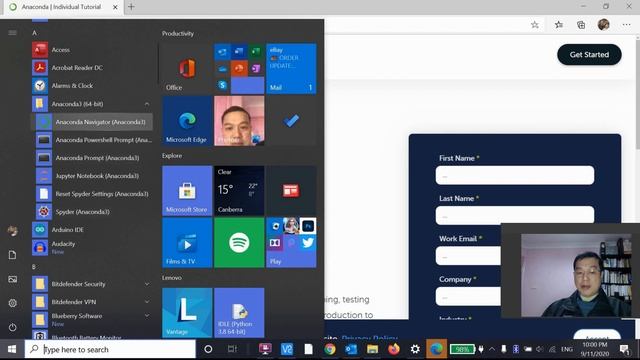640x360 pixels.
Task: Launch the Spotify tile
Action: click(x=239, y=242)
